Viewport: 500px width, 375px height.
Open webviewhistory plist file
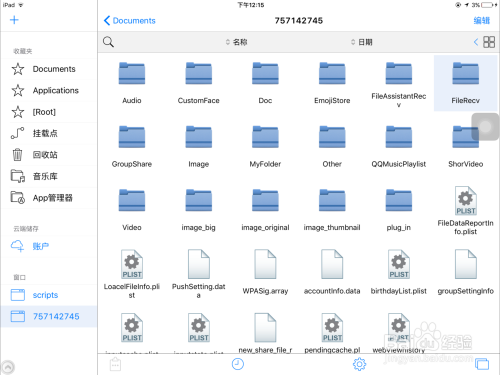(399, 333)
